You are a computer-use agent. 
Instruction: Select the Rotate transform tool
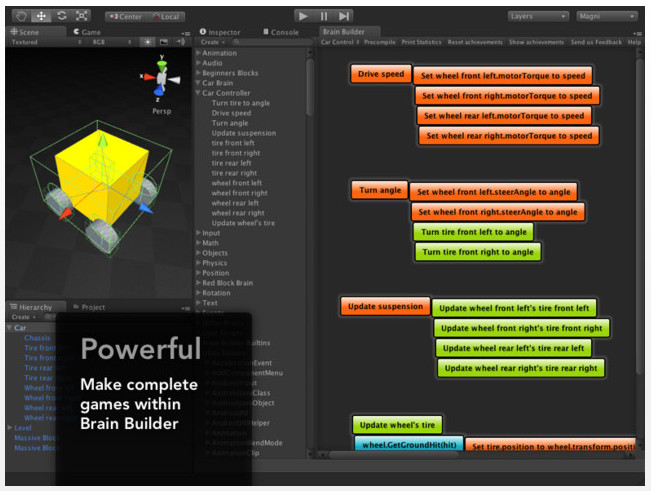coord(61,16)
